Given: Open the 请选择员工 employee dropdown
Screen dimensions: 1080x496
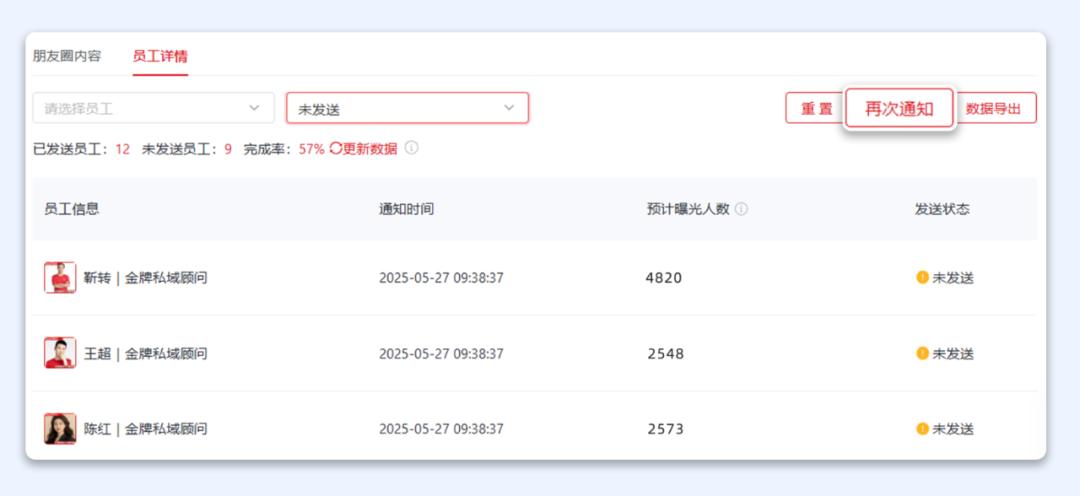Looking at the screenshot, I should (153, 108).
